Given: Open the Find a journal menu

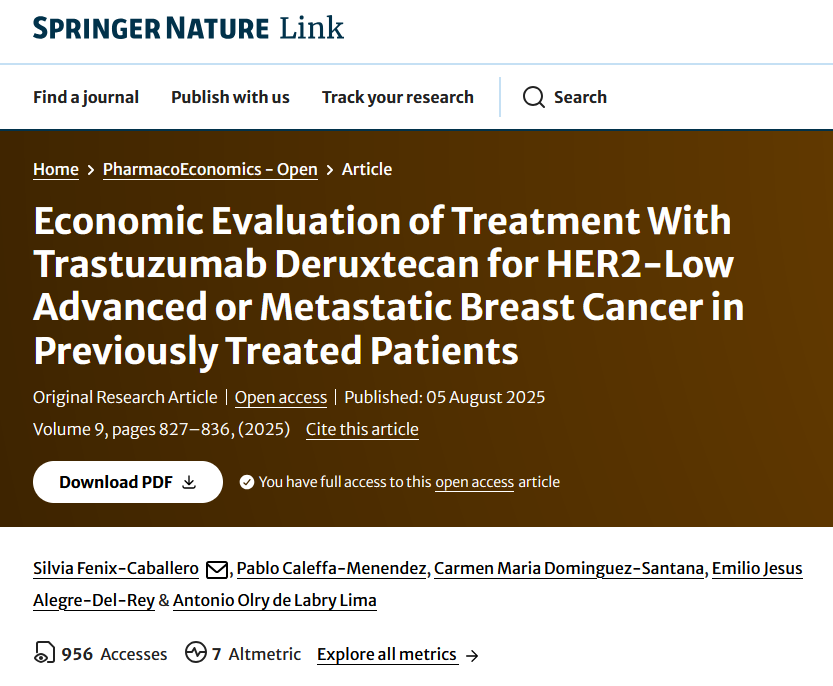Looking at the screenshot, I should [x=86, y=97].
